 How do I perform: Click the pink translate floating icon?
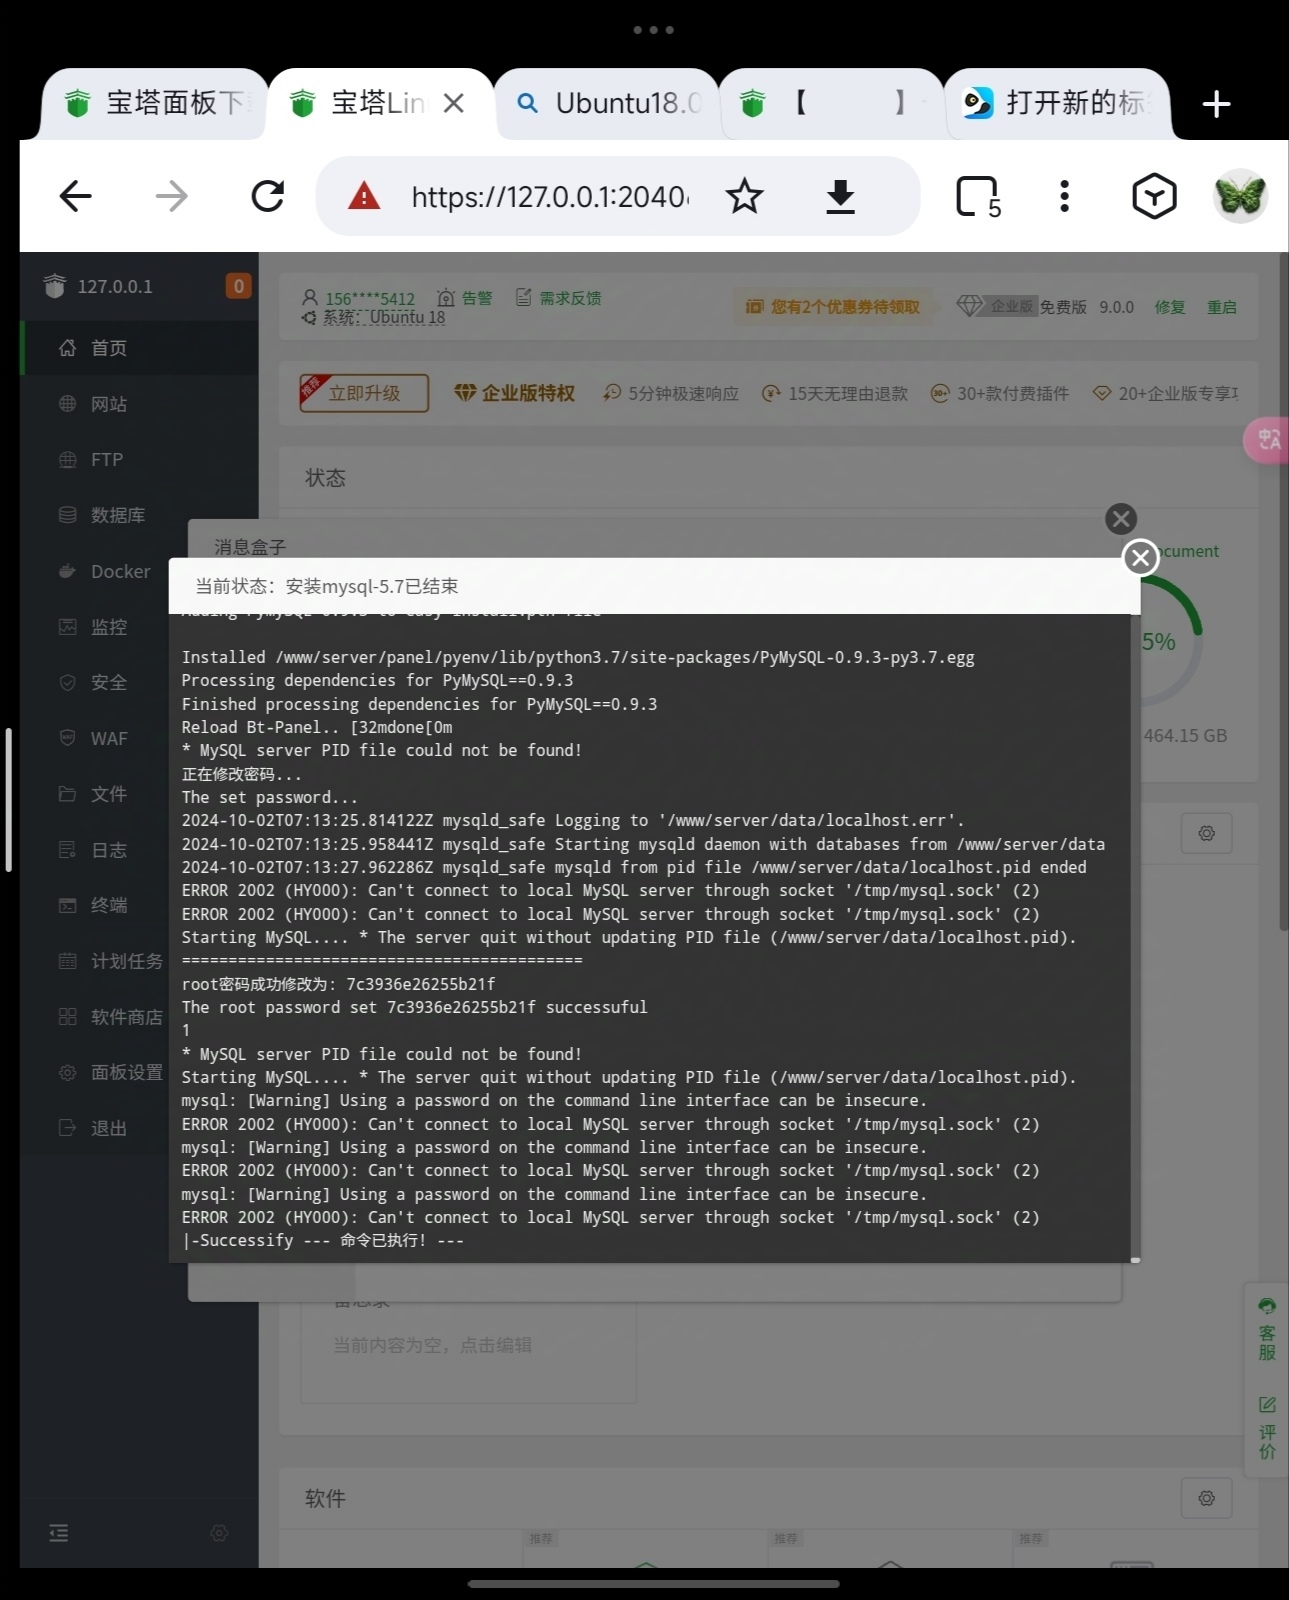click(x=1266, y=439)
